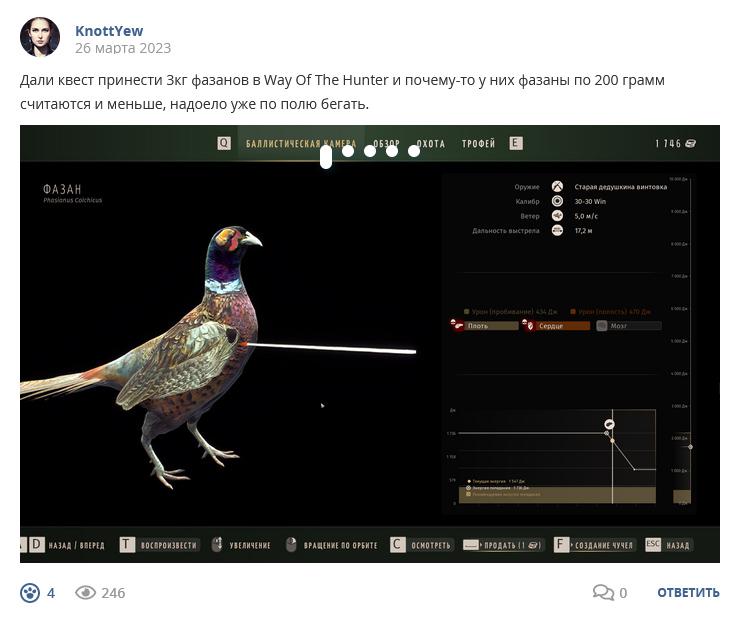Click the spacebar ПРОДАТЬ button

point(504,545)
